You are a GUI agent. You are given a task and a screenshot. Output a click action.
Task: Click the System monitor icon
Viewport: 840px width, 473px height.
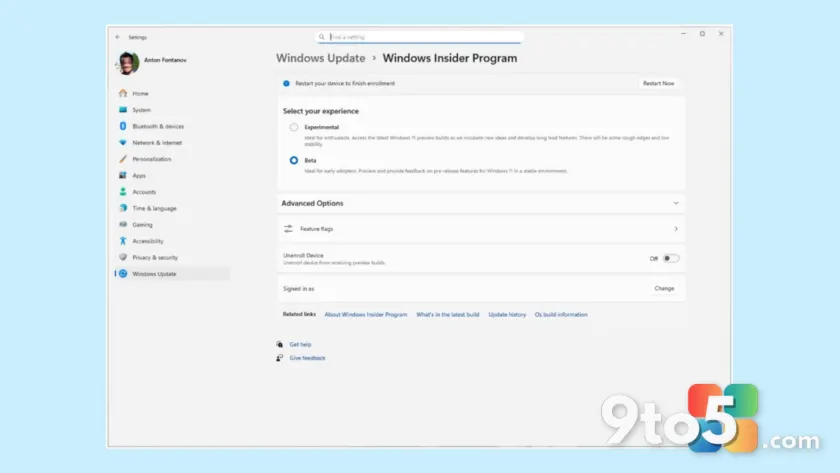click(123, 110)
